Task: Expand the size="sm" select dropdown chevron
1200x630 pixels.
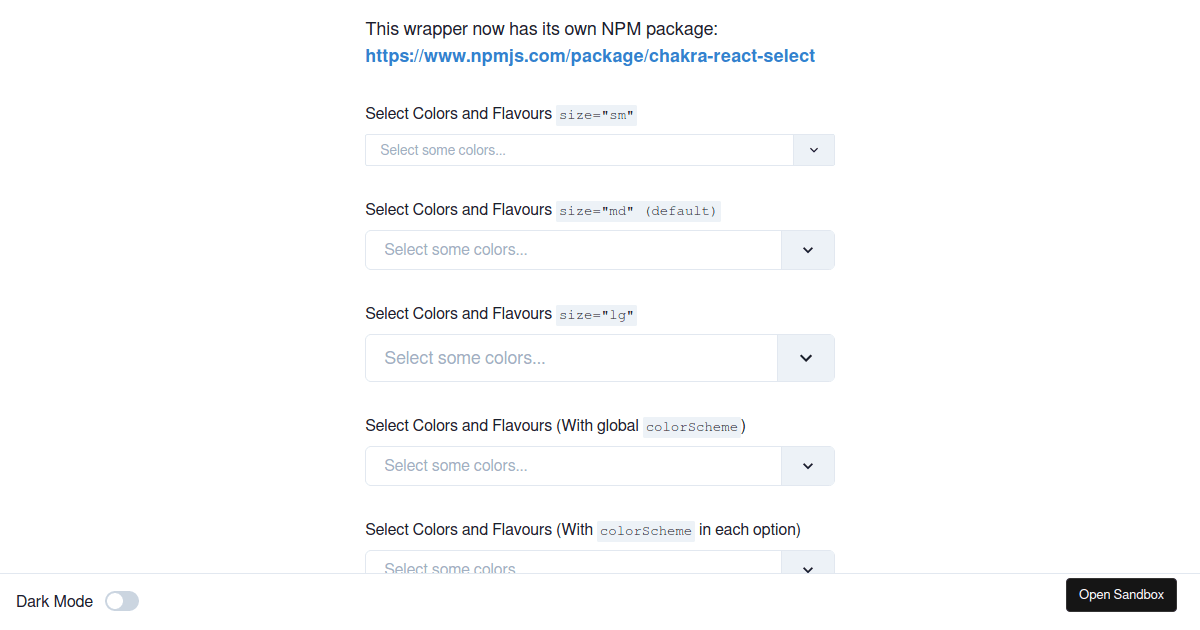Action: click(814, 150)
